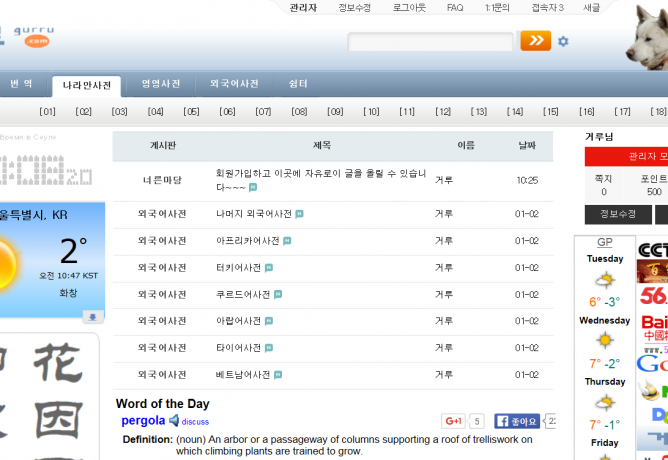
Task: Click the Facebook like button
Action: (x=517, y=421)
